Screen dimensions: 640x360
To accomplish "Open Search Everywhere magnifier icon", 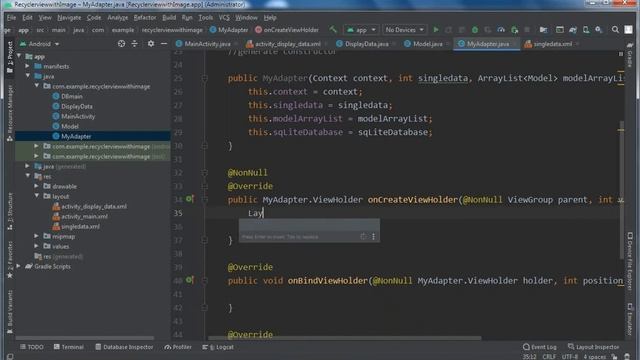I will pyautogui.click(x=615, y=29).
